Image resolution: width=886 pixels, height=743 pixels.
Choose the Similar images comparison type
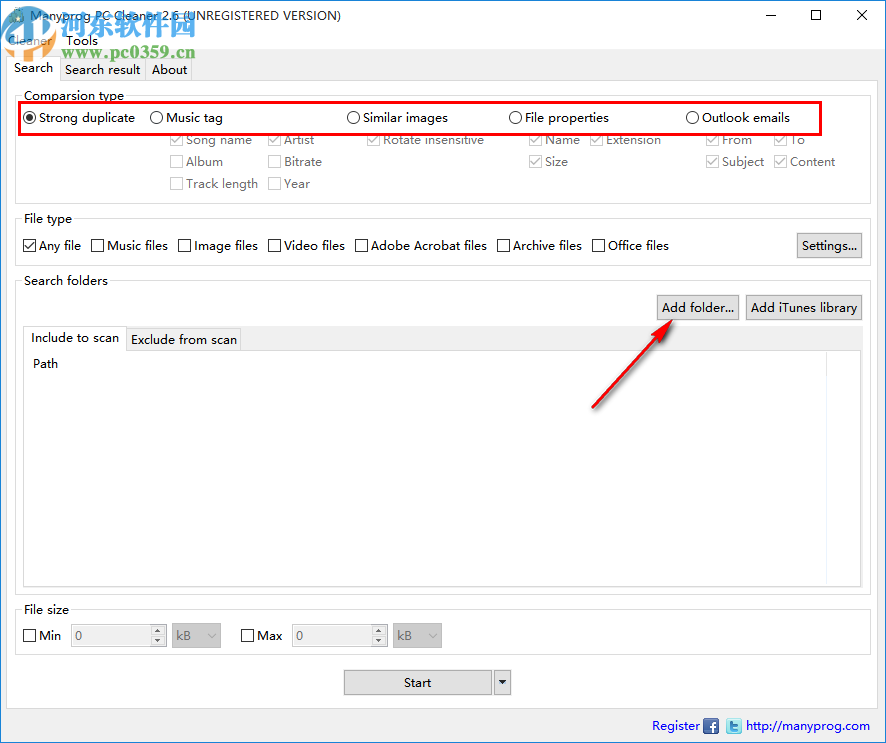tap(353, 117)
